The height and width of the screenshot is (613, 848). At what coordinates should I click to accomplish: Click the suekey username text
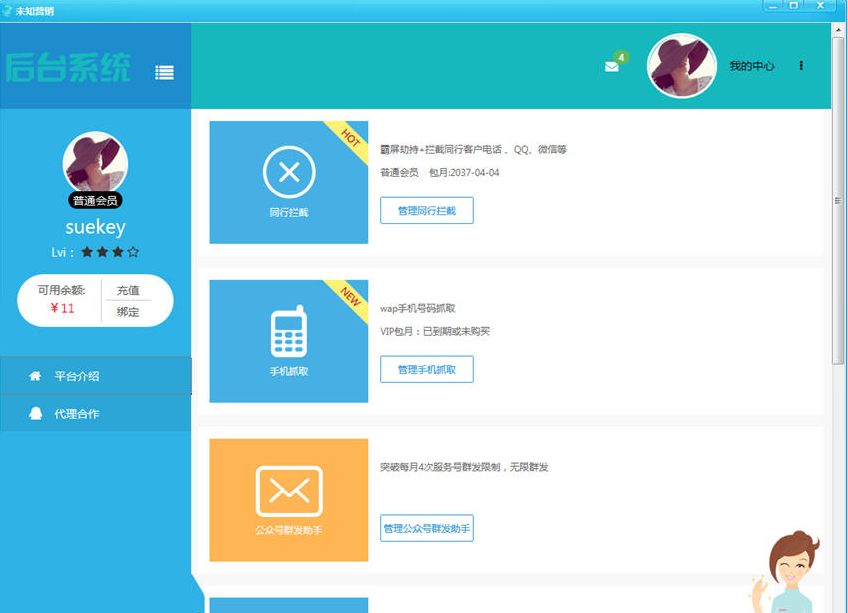[x=96, y=227]
